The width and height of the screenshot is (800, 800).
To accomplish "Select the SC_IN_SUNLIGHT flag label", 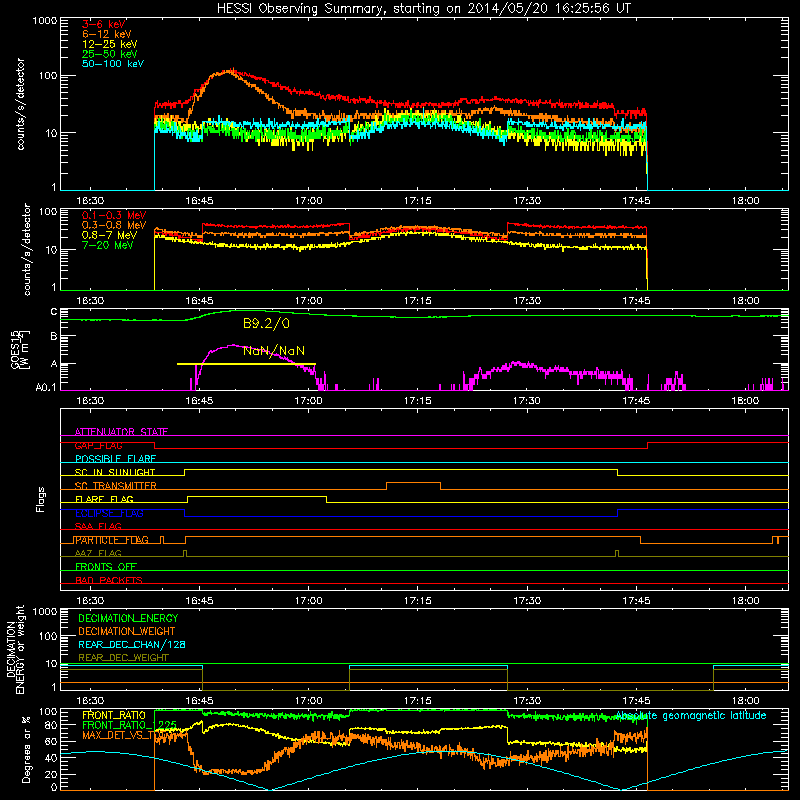I will click(115, 472).
